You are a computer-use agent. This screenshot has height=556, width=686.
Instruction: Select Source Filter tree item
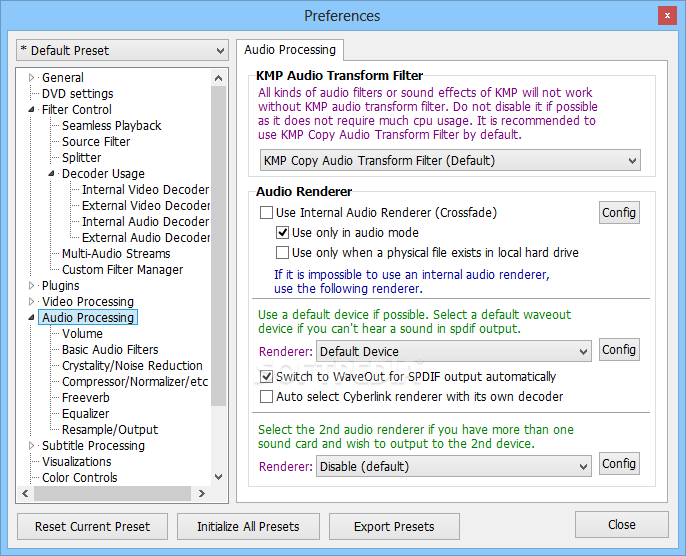click(x=96, y=142)
